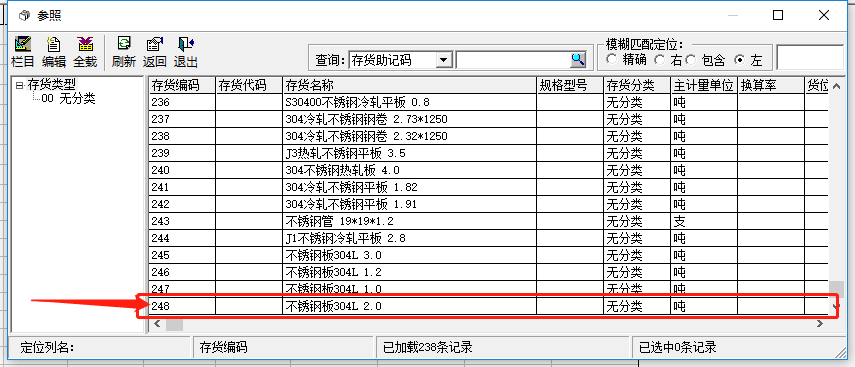The image size is (855, 367).
Task: Select J3热轧不锈钢平板 3.5 item
Action: pos(345,153)
